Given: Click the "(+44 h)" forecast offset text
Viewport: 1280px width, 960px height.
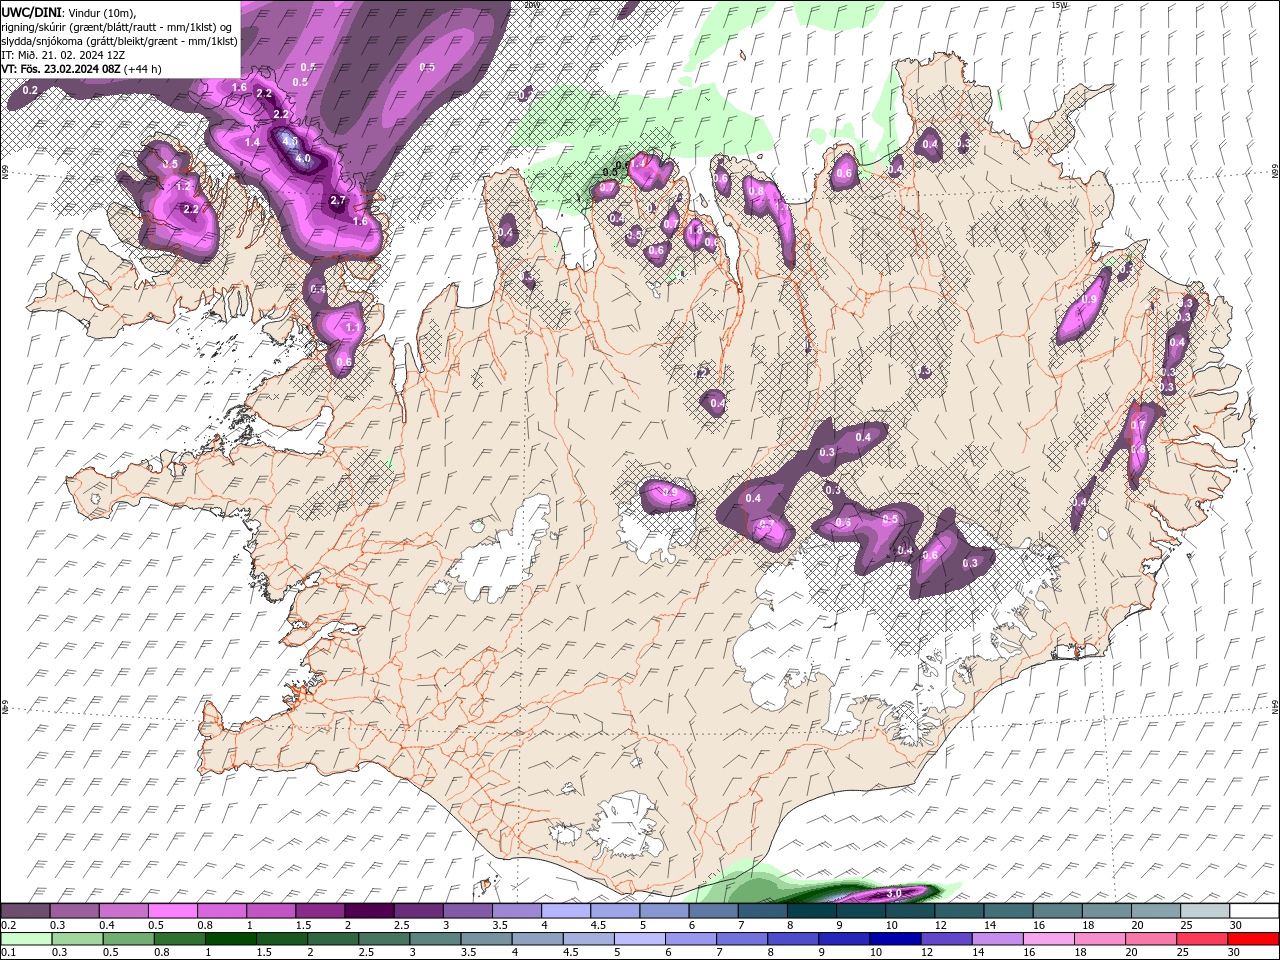Looking at the screenshot, I should [143, 69].
